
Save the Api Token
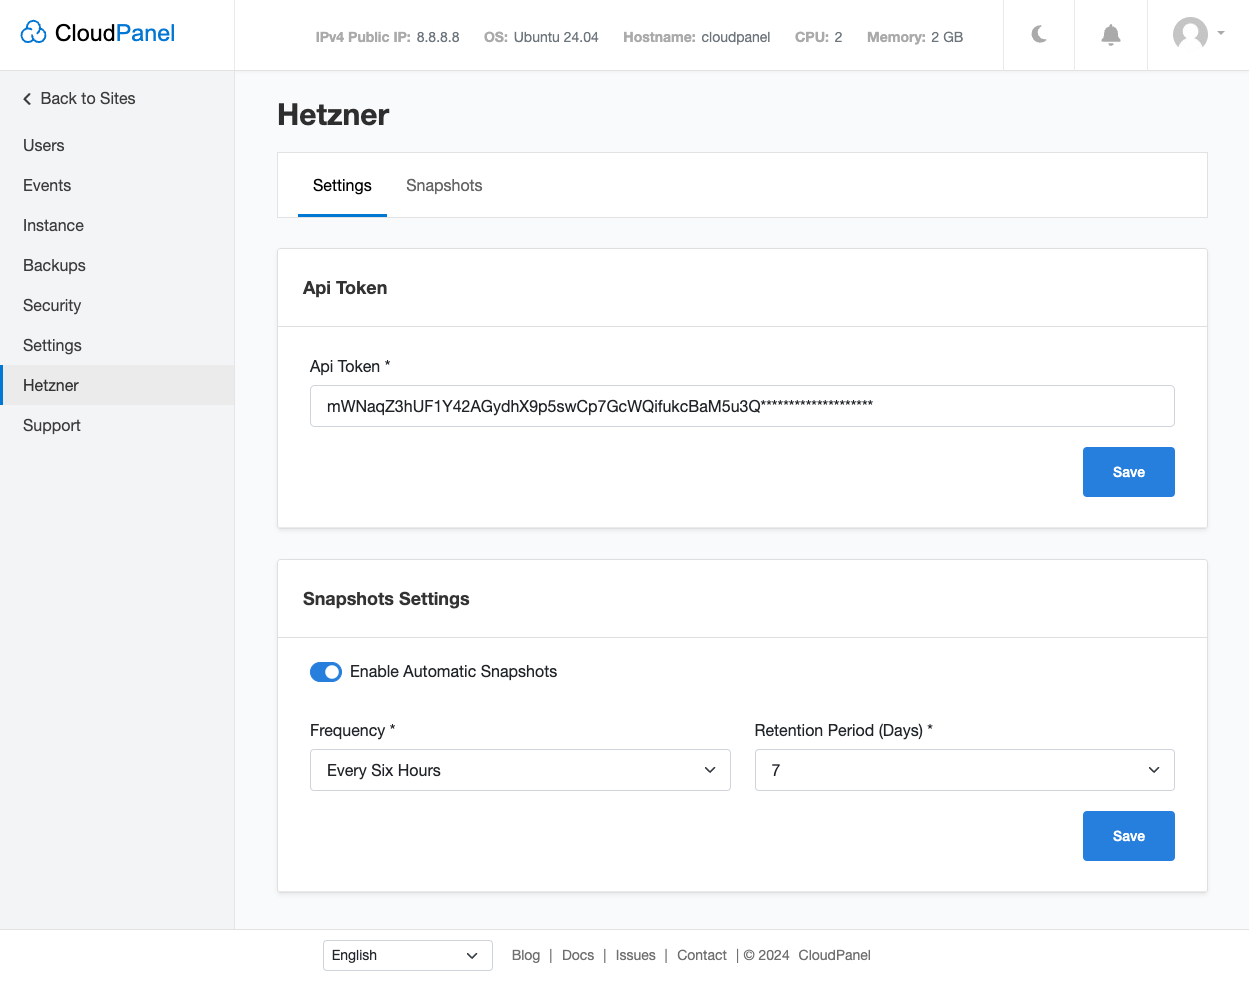coord(1128,471)
